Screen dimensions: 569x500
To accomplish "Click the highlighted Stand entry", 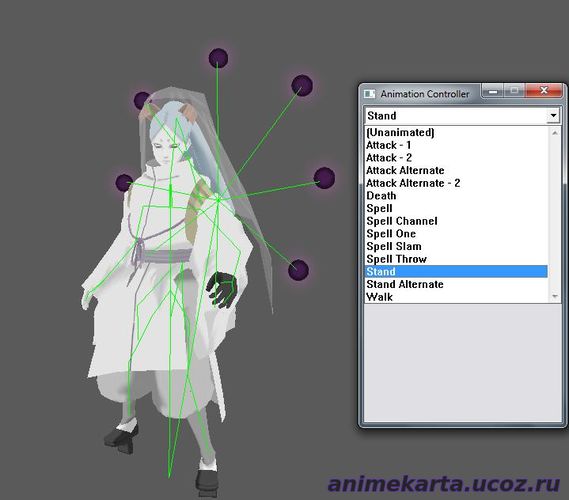I will 456,271.
